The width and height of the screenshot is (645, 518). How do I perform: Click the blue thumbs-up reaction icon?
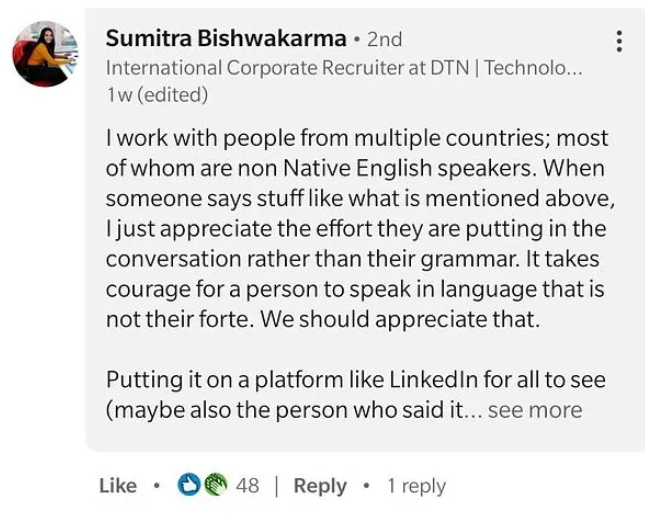pos(188,484)
